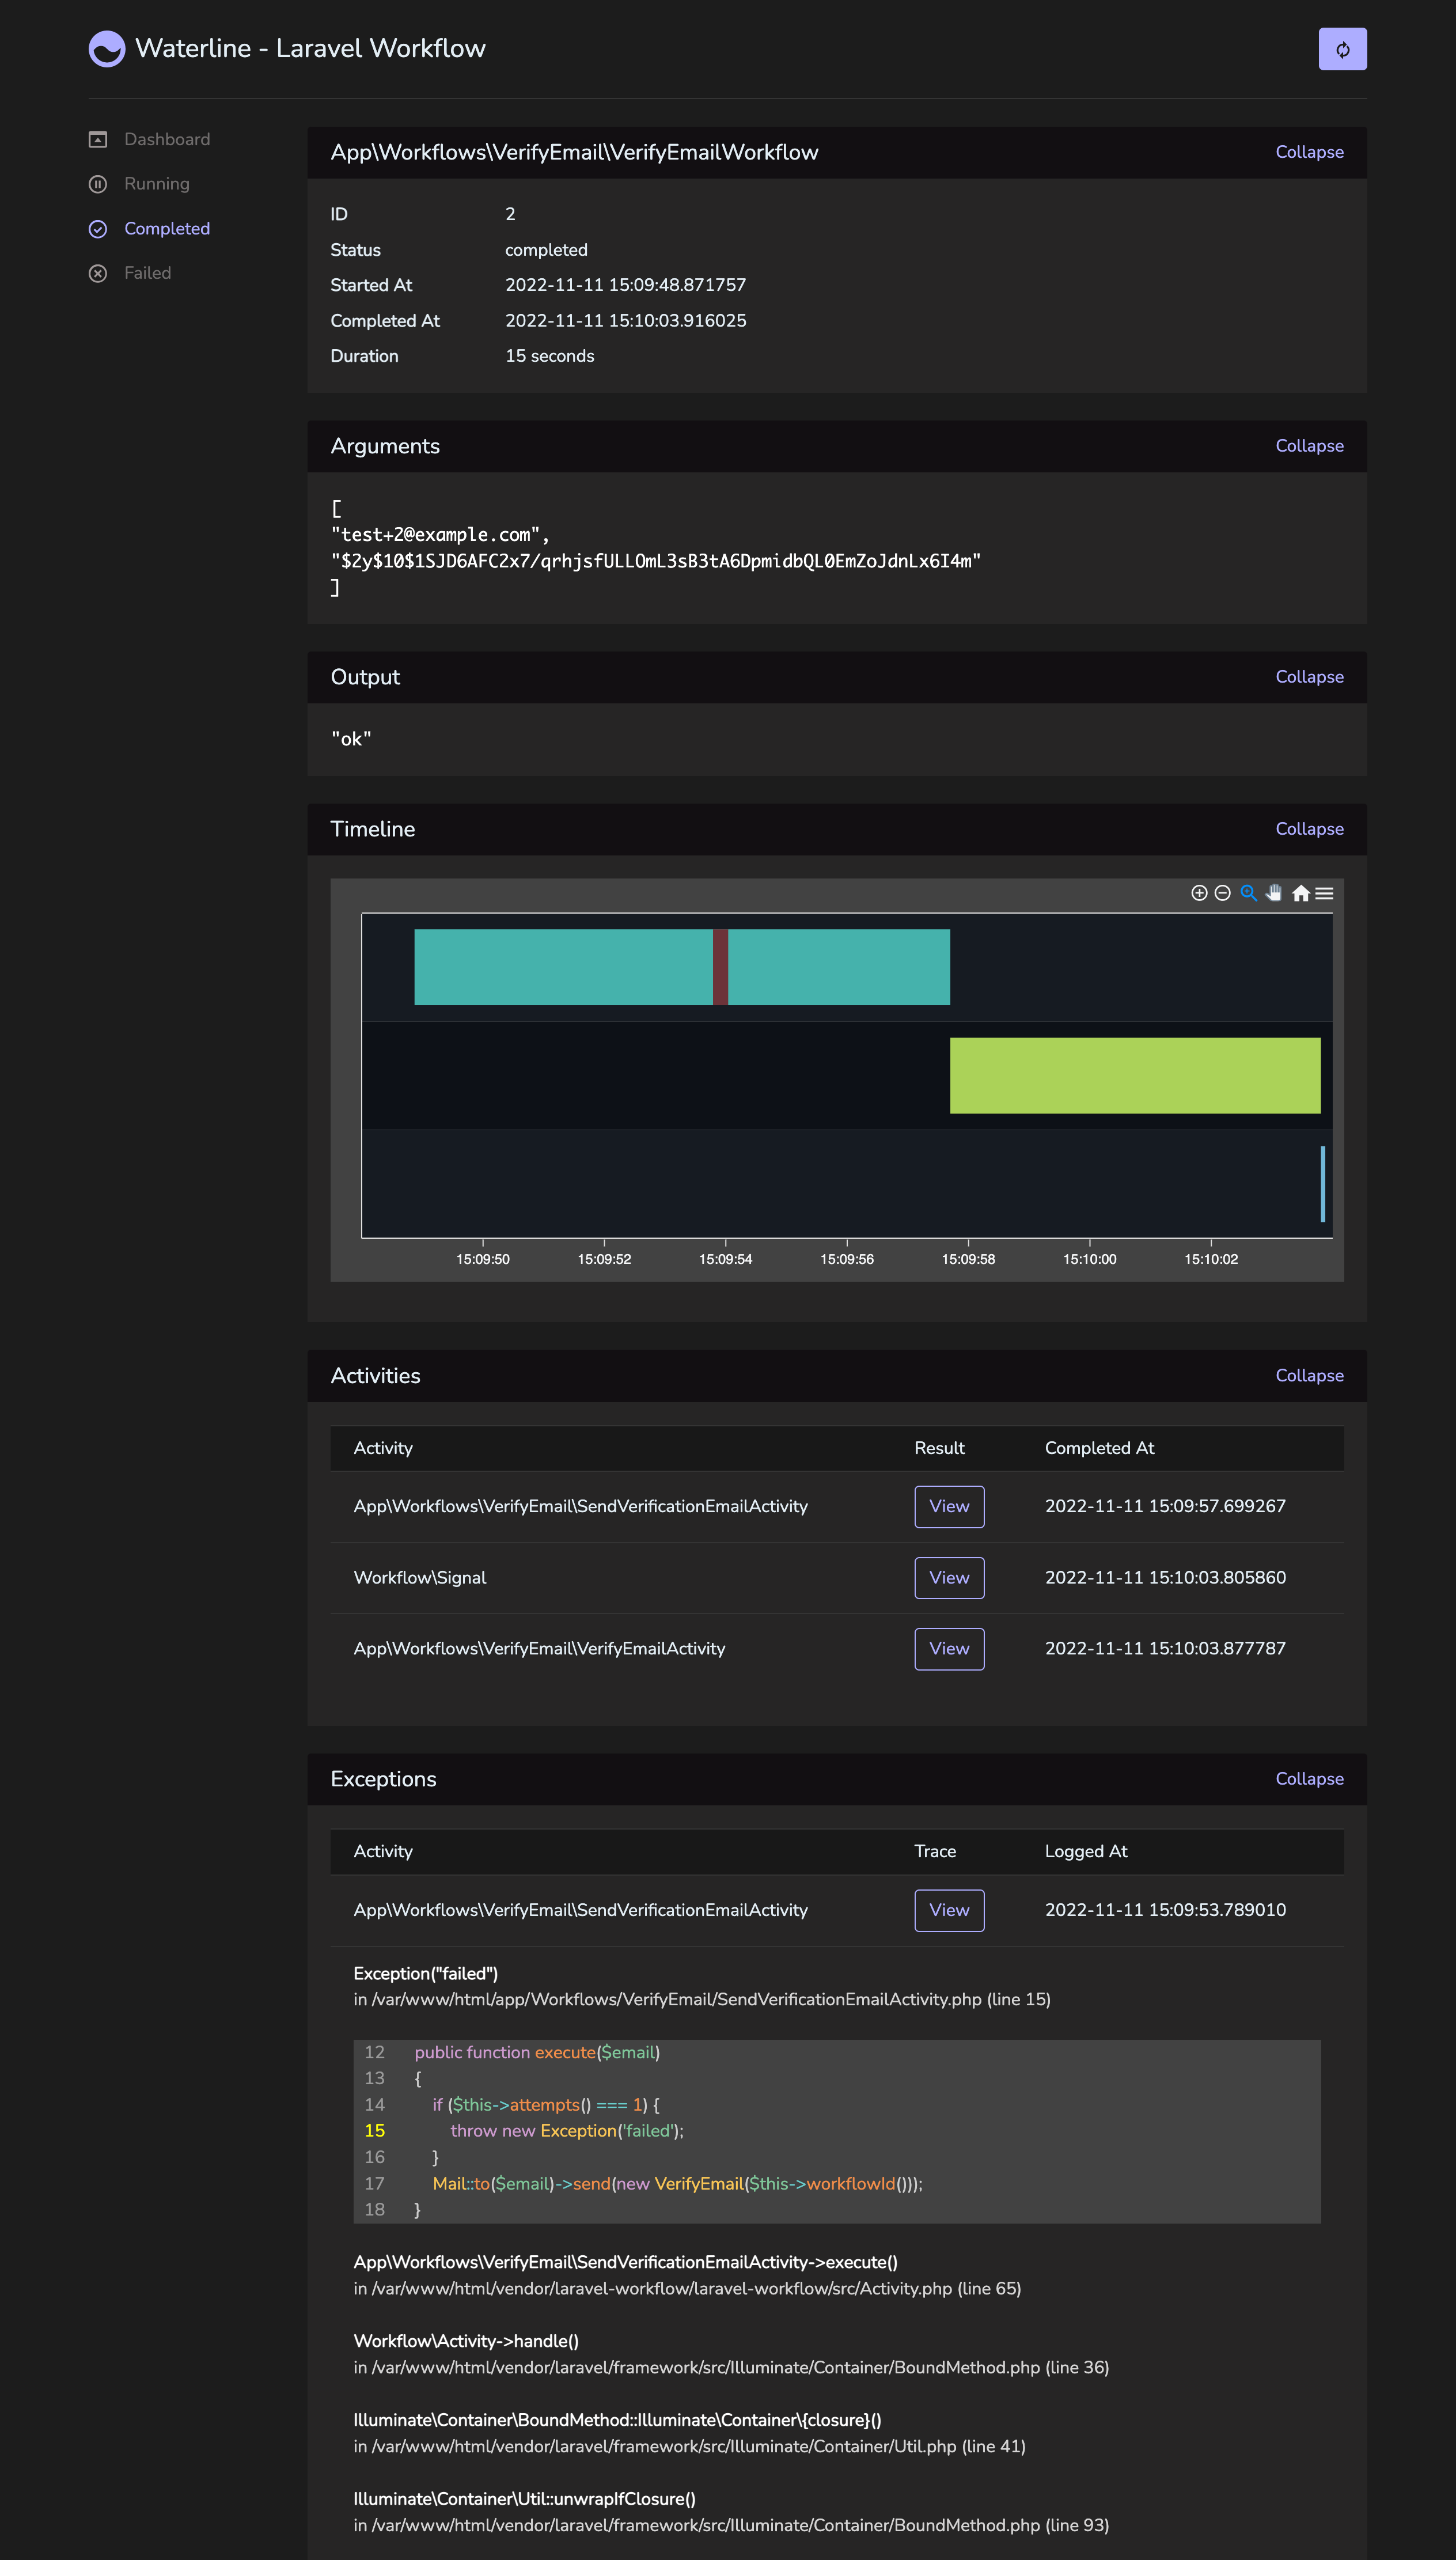Select the pan hand tool on the timeline
Viewport: 1456px width, 2560px height.
point(1274,893)
